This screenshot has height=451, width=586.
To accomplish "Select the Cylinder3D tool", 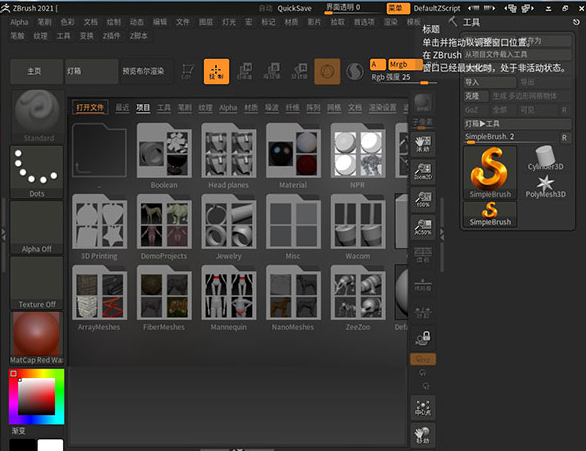I will (545, 158).
